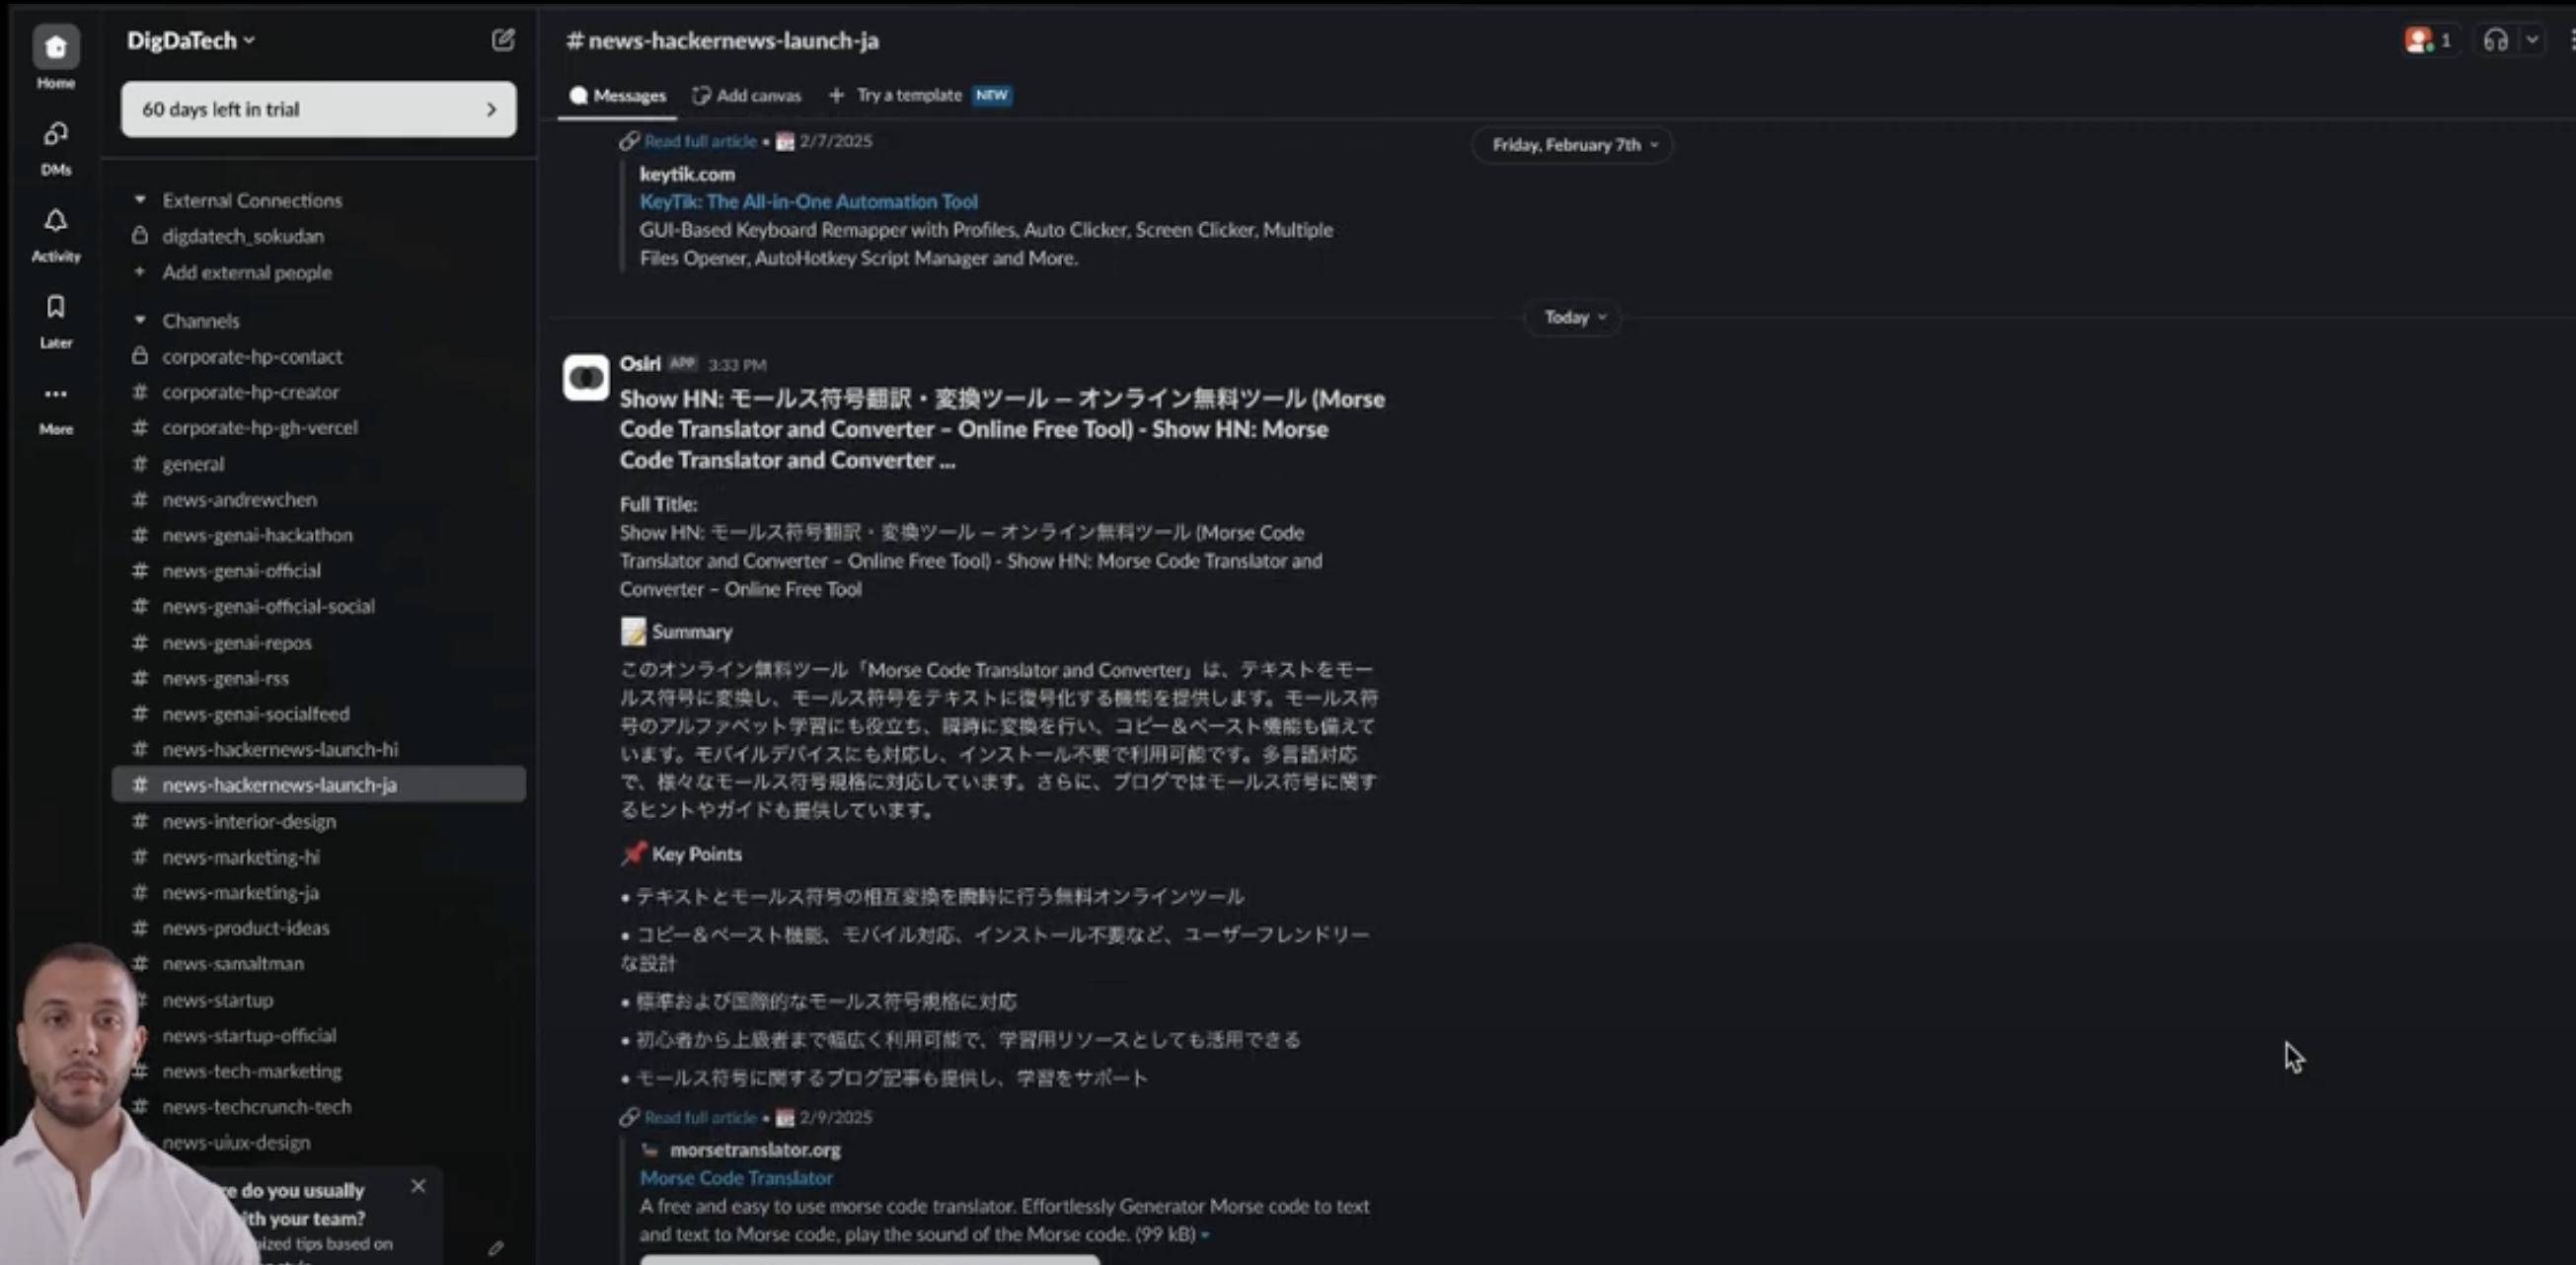Open DigDaTech workspace dropdown menu
Image resolution: width=2576 pixels, height=1265 pixels.
[x=191, y=40]
